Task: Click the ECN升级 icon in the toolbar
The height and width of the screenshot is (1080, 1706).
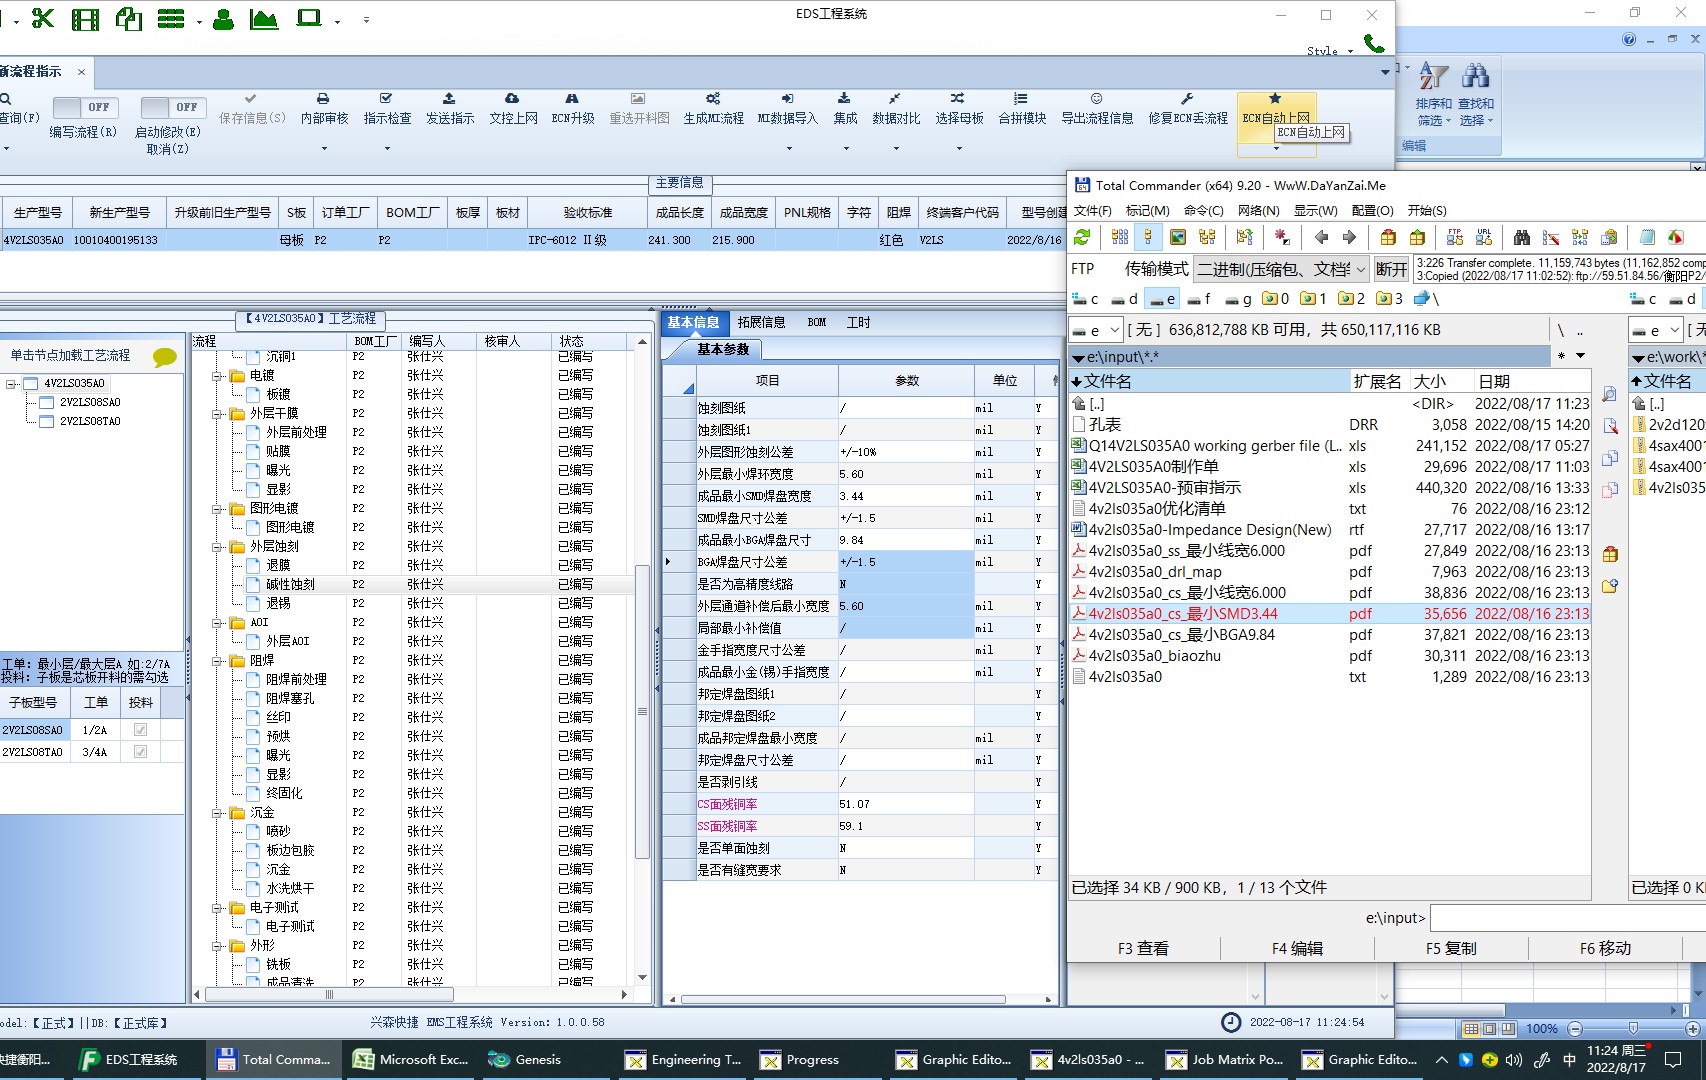Action: point(572,99)
